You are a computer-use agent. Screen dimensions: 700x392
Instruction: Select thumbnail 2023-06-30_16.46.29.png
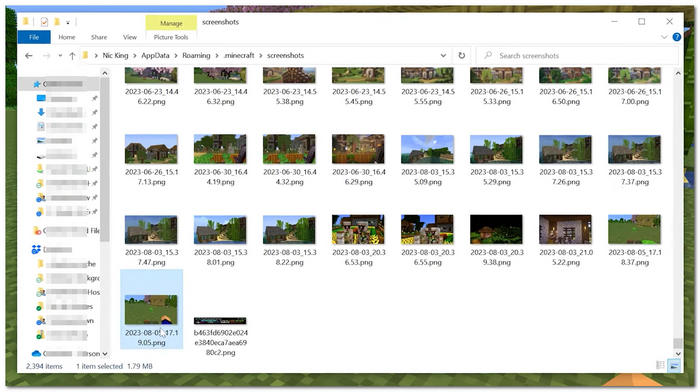pyautogui.click(x=358, y=149)
